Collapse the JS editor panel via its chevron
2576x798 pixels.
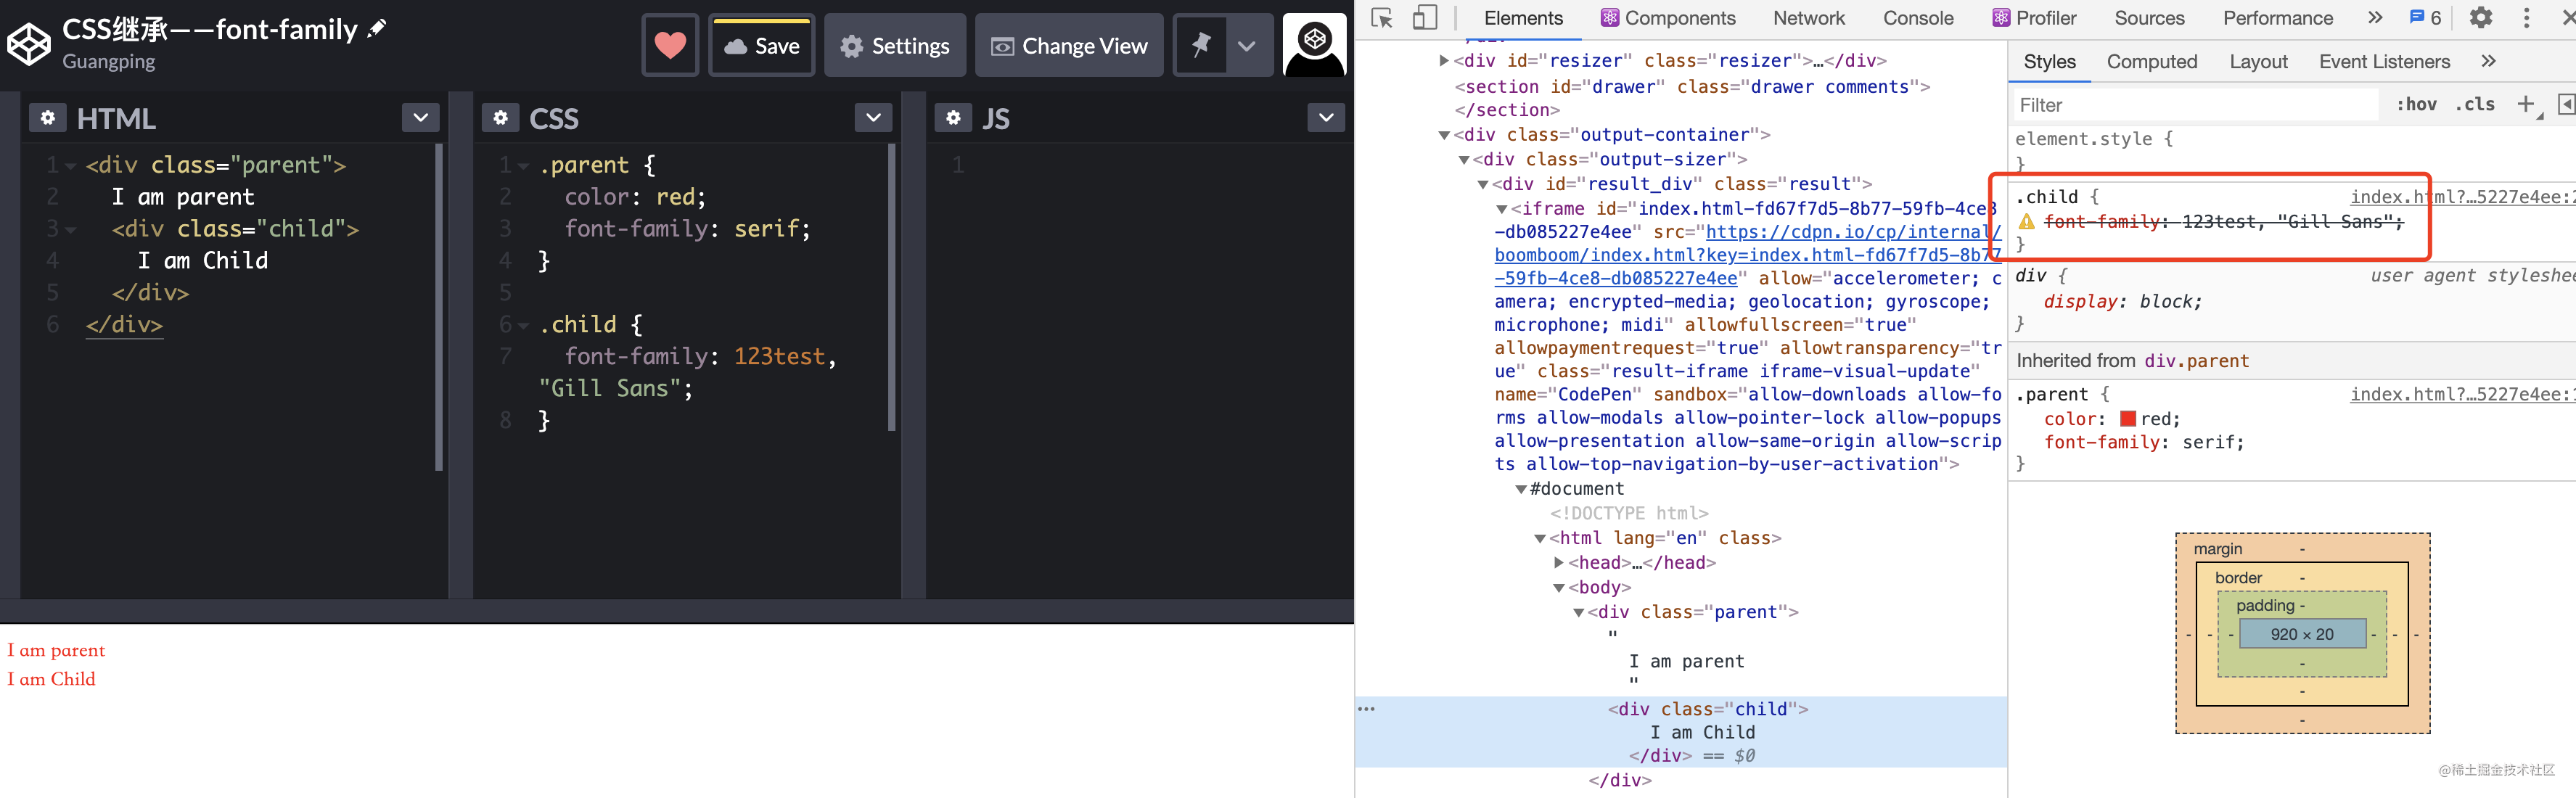click(1325, 117)
